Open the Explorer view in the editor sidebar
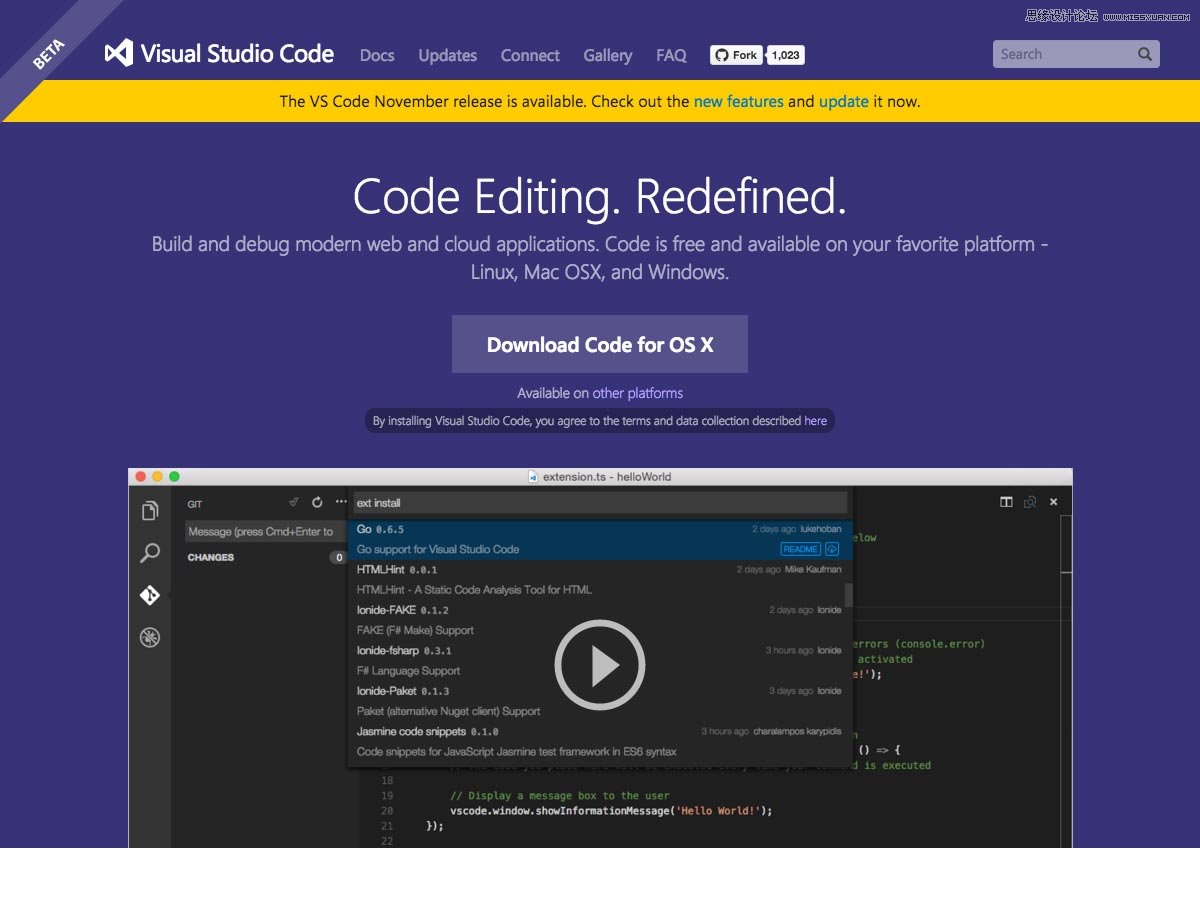Viewport: 1200px width, 900px height. 150,511
